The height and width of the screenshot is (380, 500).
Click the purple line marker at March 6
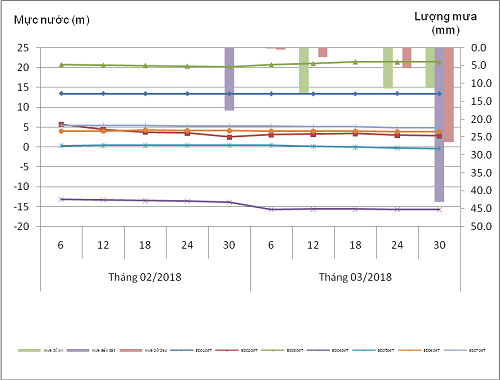coord(271,209)
